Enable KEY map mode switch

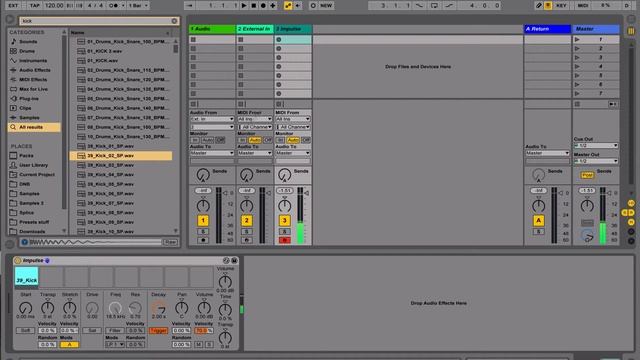[561, 6]
